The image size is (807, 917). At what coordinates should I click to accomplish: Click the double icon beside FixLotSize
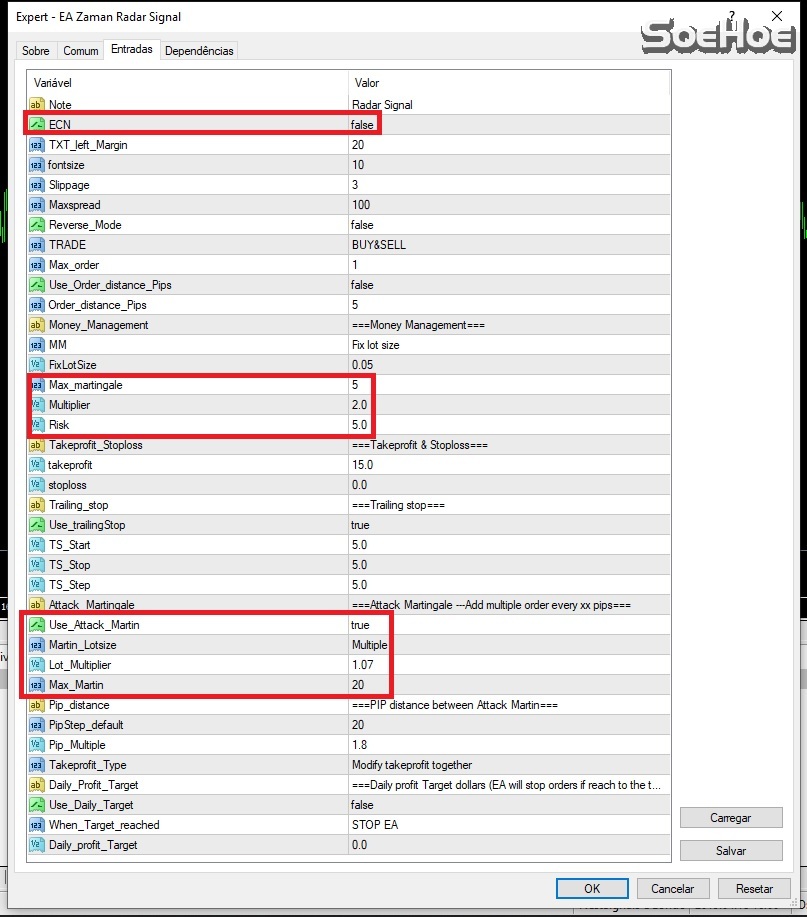(x=37, y=365)
